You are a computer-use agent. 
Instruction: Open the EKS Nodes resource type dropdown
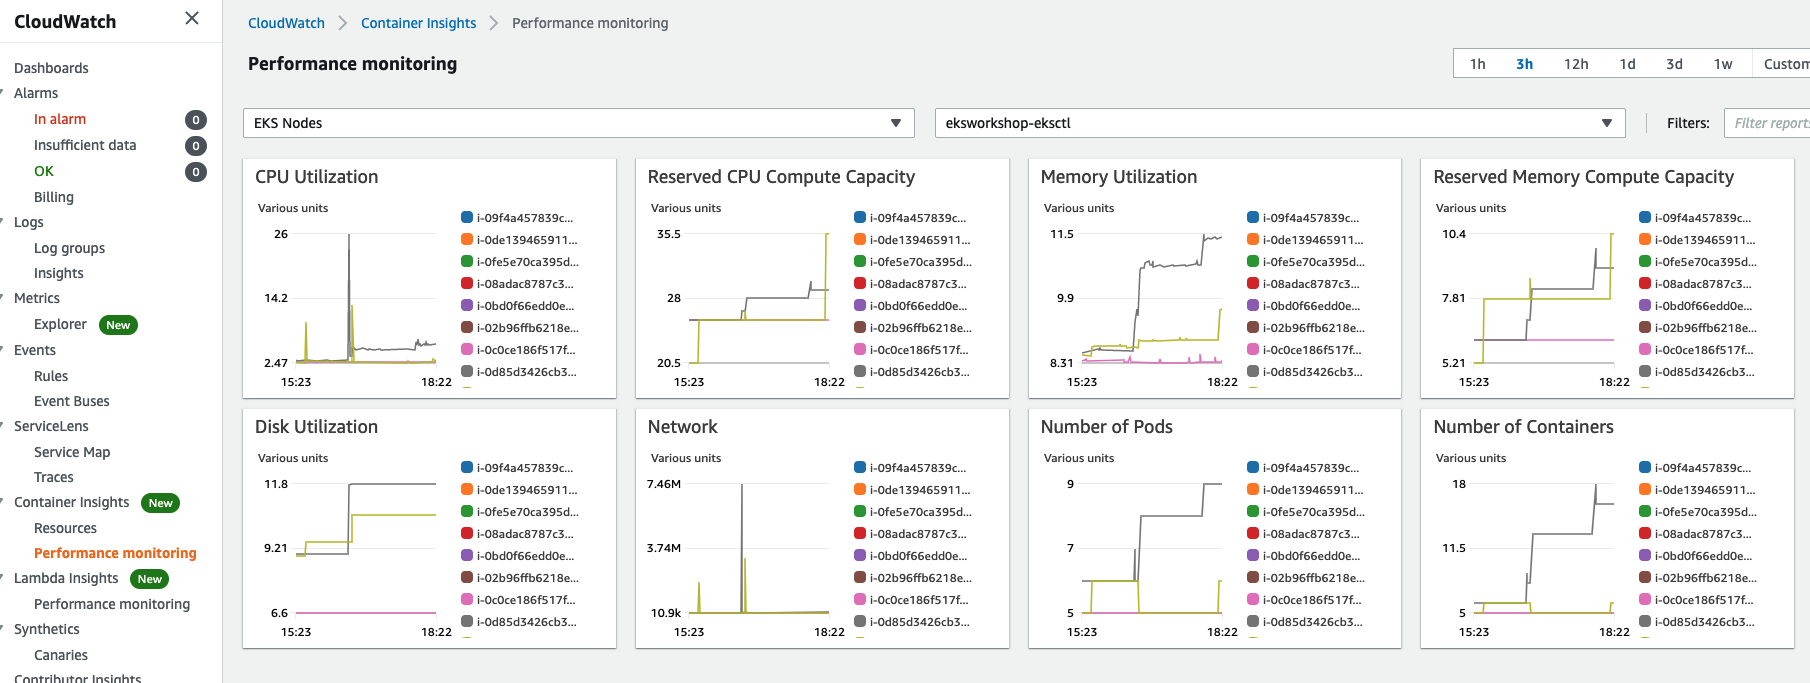pos(579,123)
